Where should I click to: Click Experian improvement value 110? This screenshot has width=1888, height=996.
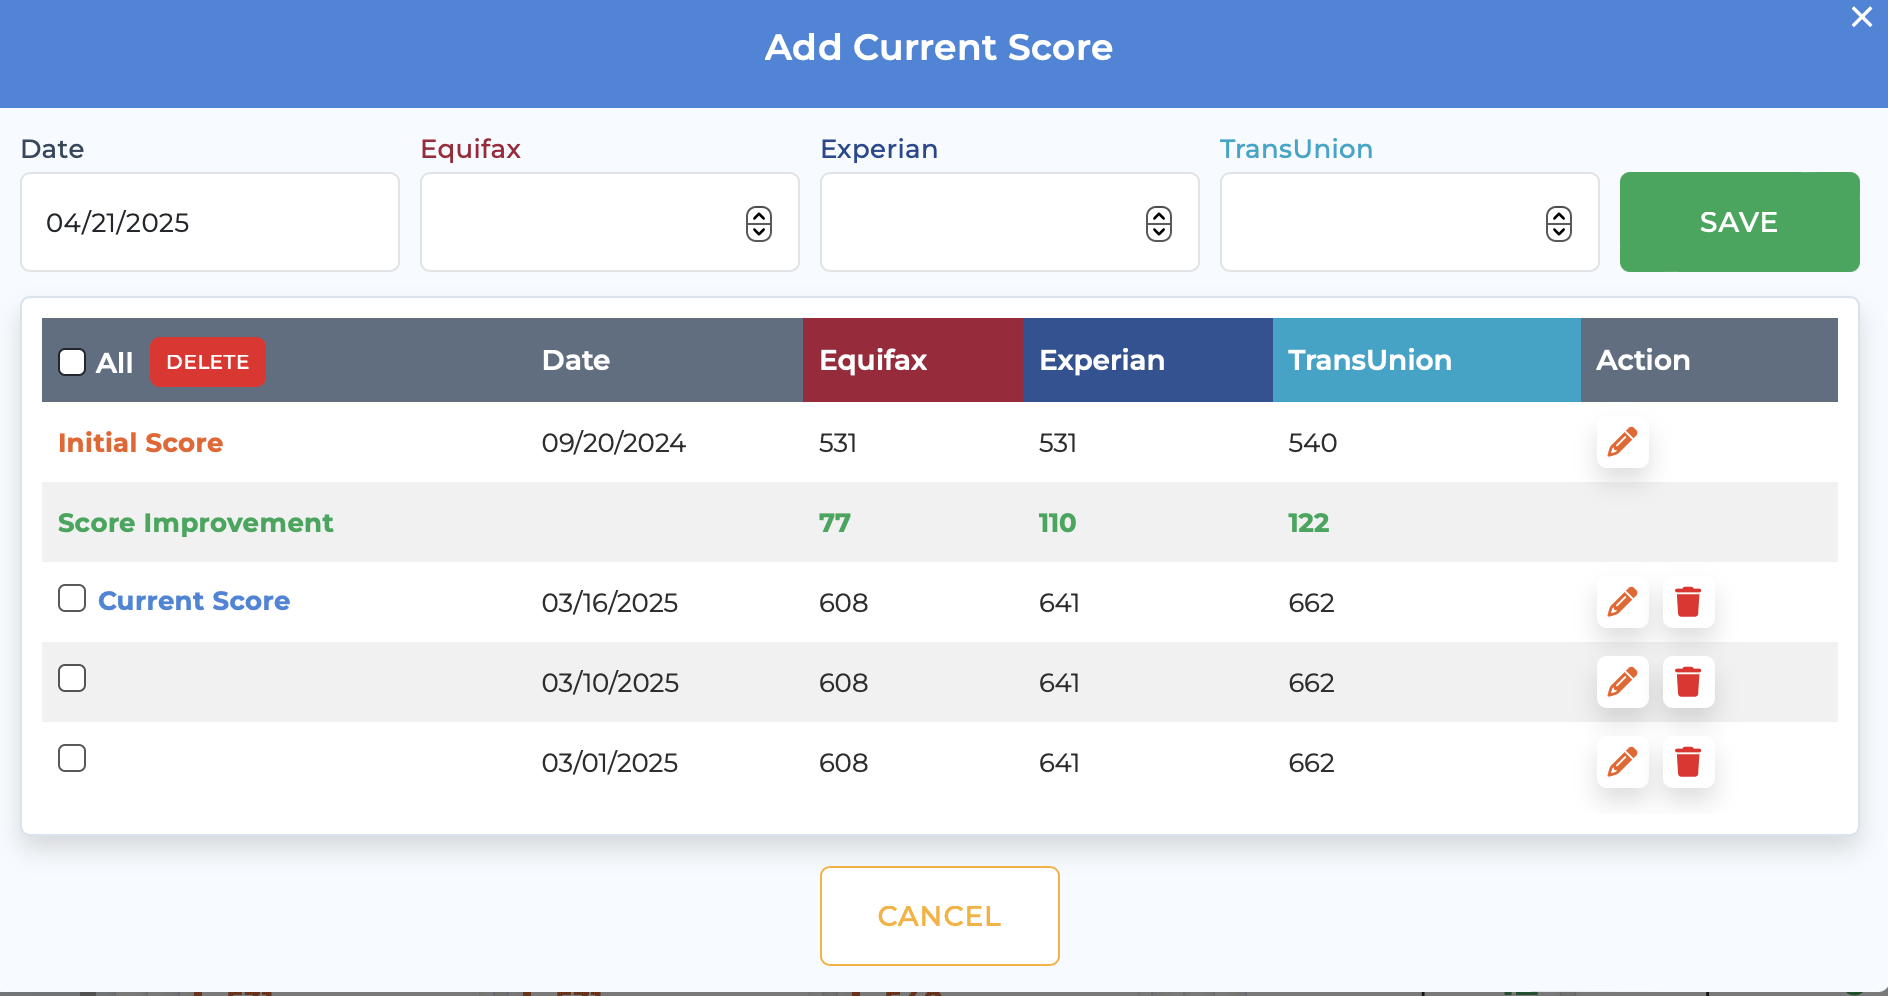(x=1057, y=522)
